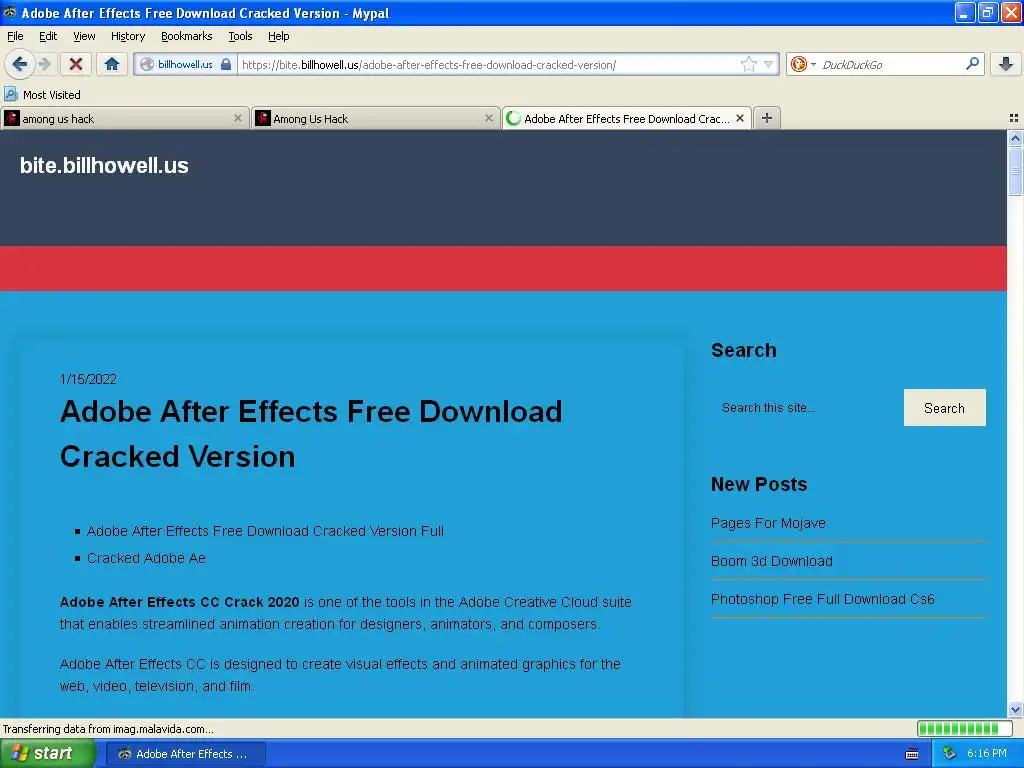Bookmark this page with the star icon
This screenshot has width=1024, height=768.
(748, 64)
